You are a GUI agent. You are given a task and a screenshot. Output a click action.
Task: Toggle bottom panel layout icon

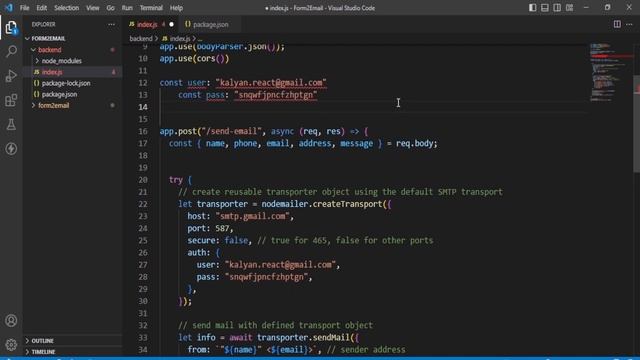tap(544, 7)
